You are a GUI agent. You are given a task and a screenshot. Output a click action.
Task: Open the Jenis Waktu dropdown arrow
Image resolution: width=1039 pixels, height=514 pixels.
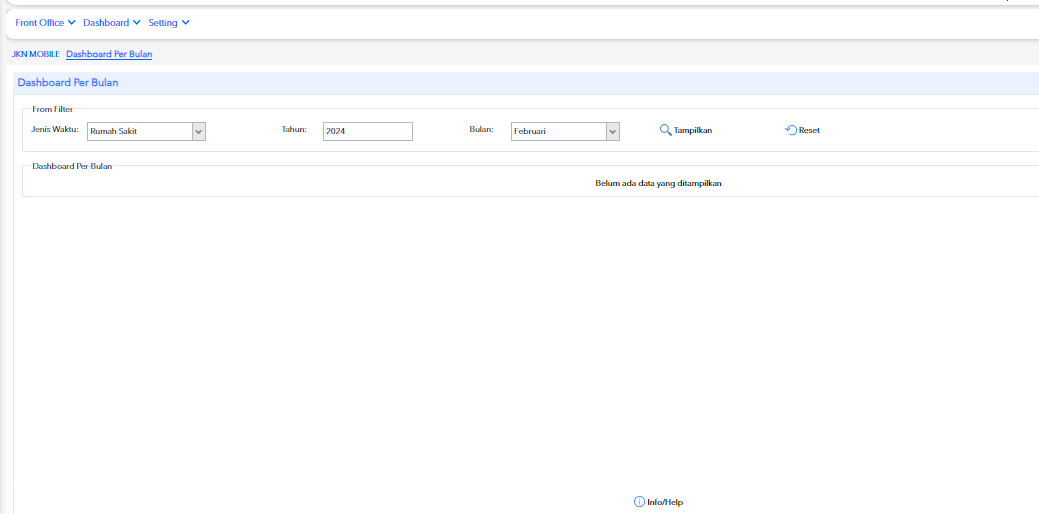pos(199,131)
